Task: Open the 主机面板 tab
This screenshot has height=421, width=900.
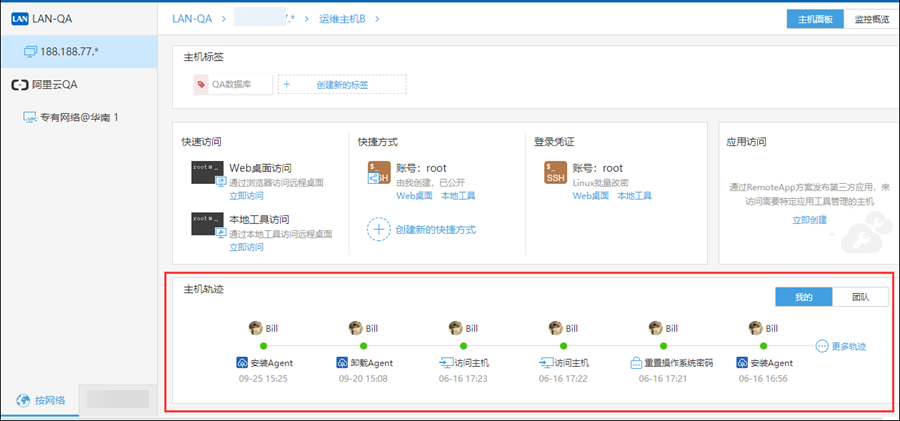Action: click(816, 20)
